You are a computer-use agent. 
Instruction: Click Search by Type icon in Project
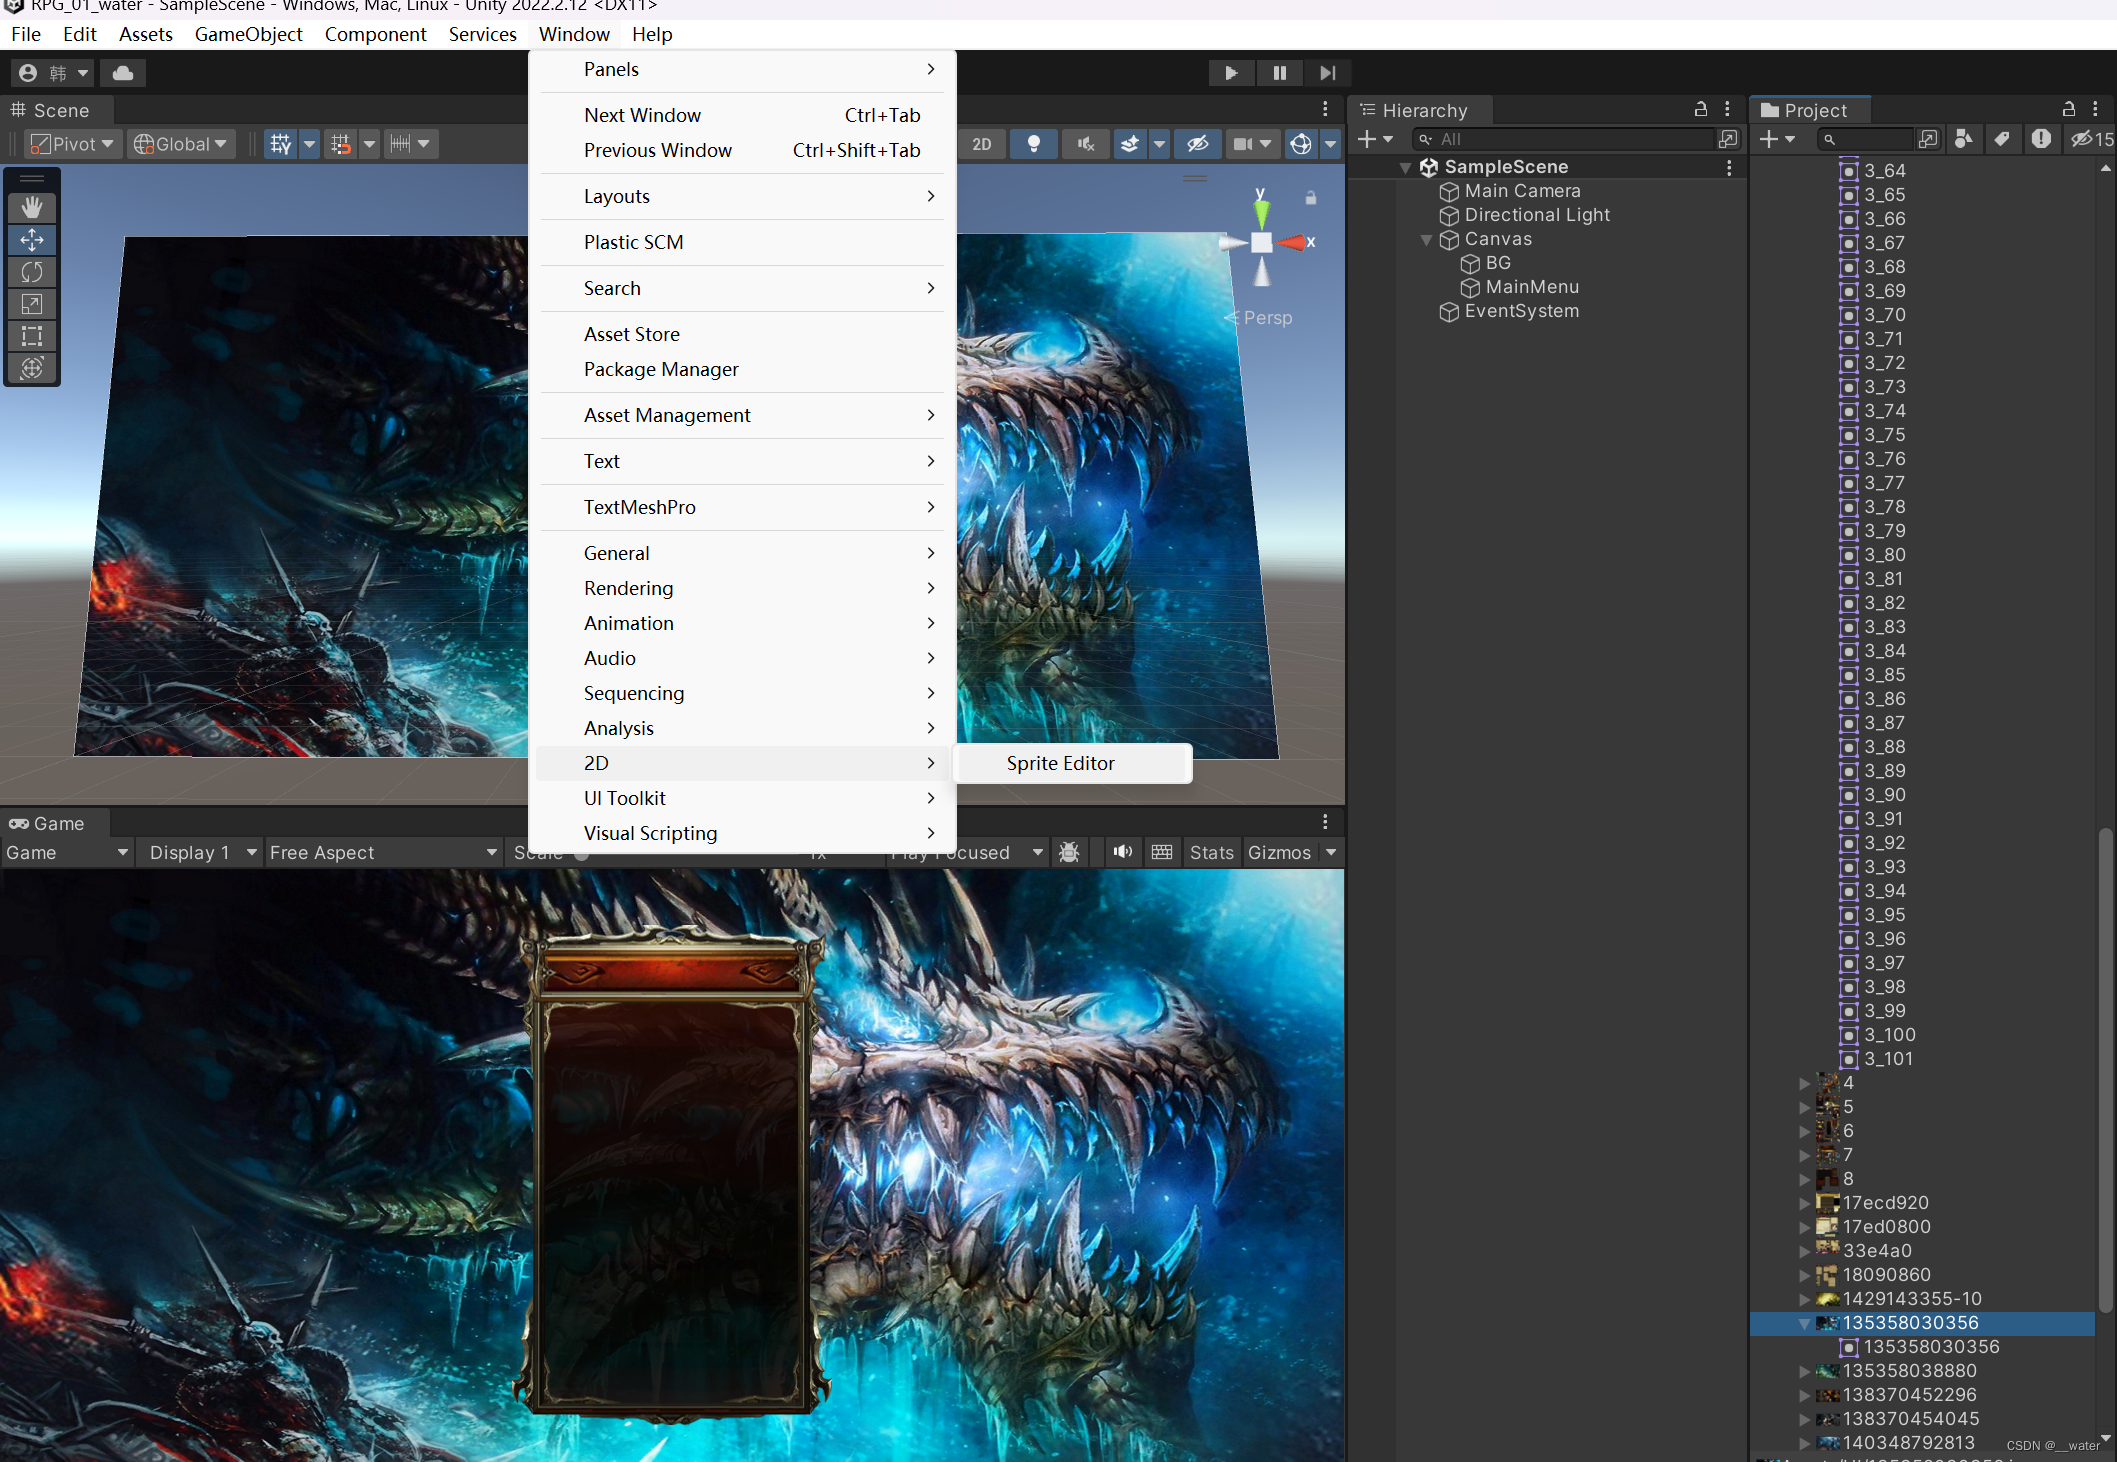coord(1964,139)
